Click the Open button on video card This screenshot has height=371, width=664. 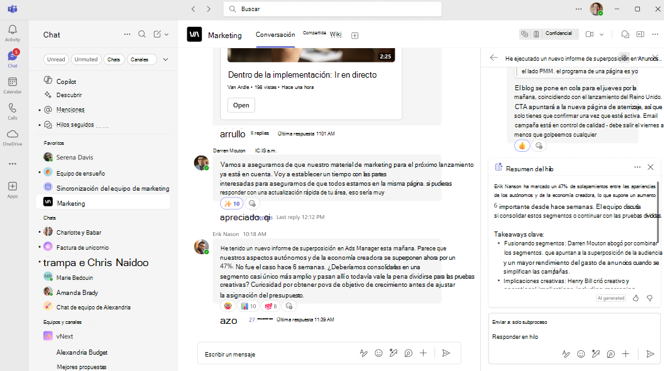(x=241, y=105)
